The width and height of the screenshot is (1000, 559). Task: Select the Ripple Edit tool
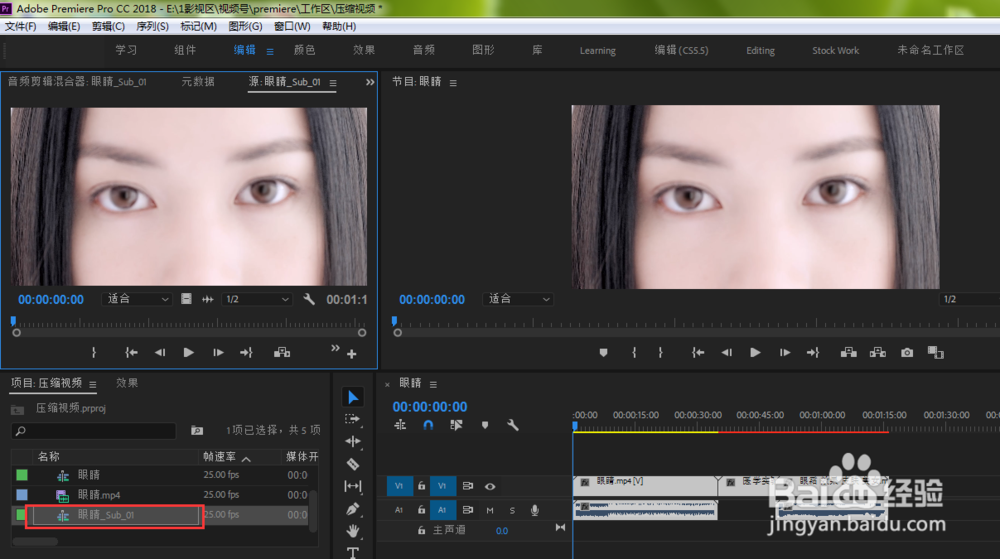(353, 441)
